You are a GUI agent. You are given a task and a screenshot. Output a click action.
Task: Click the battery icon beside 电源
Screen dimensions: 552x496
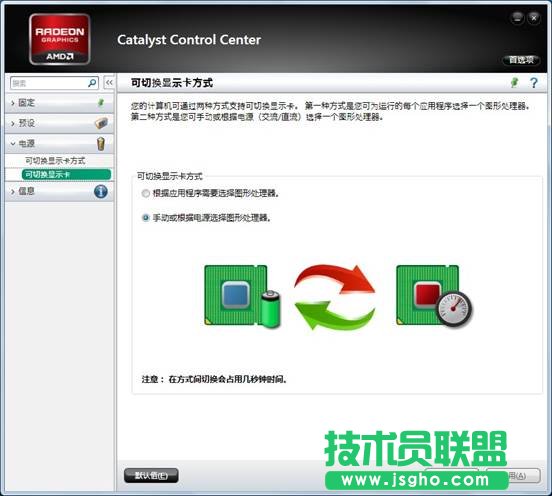pos(101,144)
